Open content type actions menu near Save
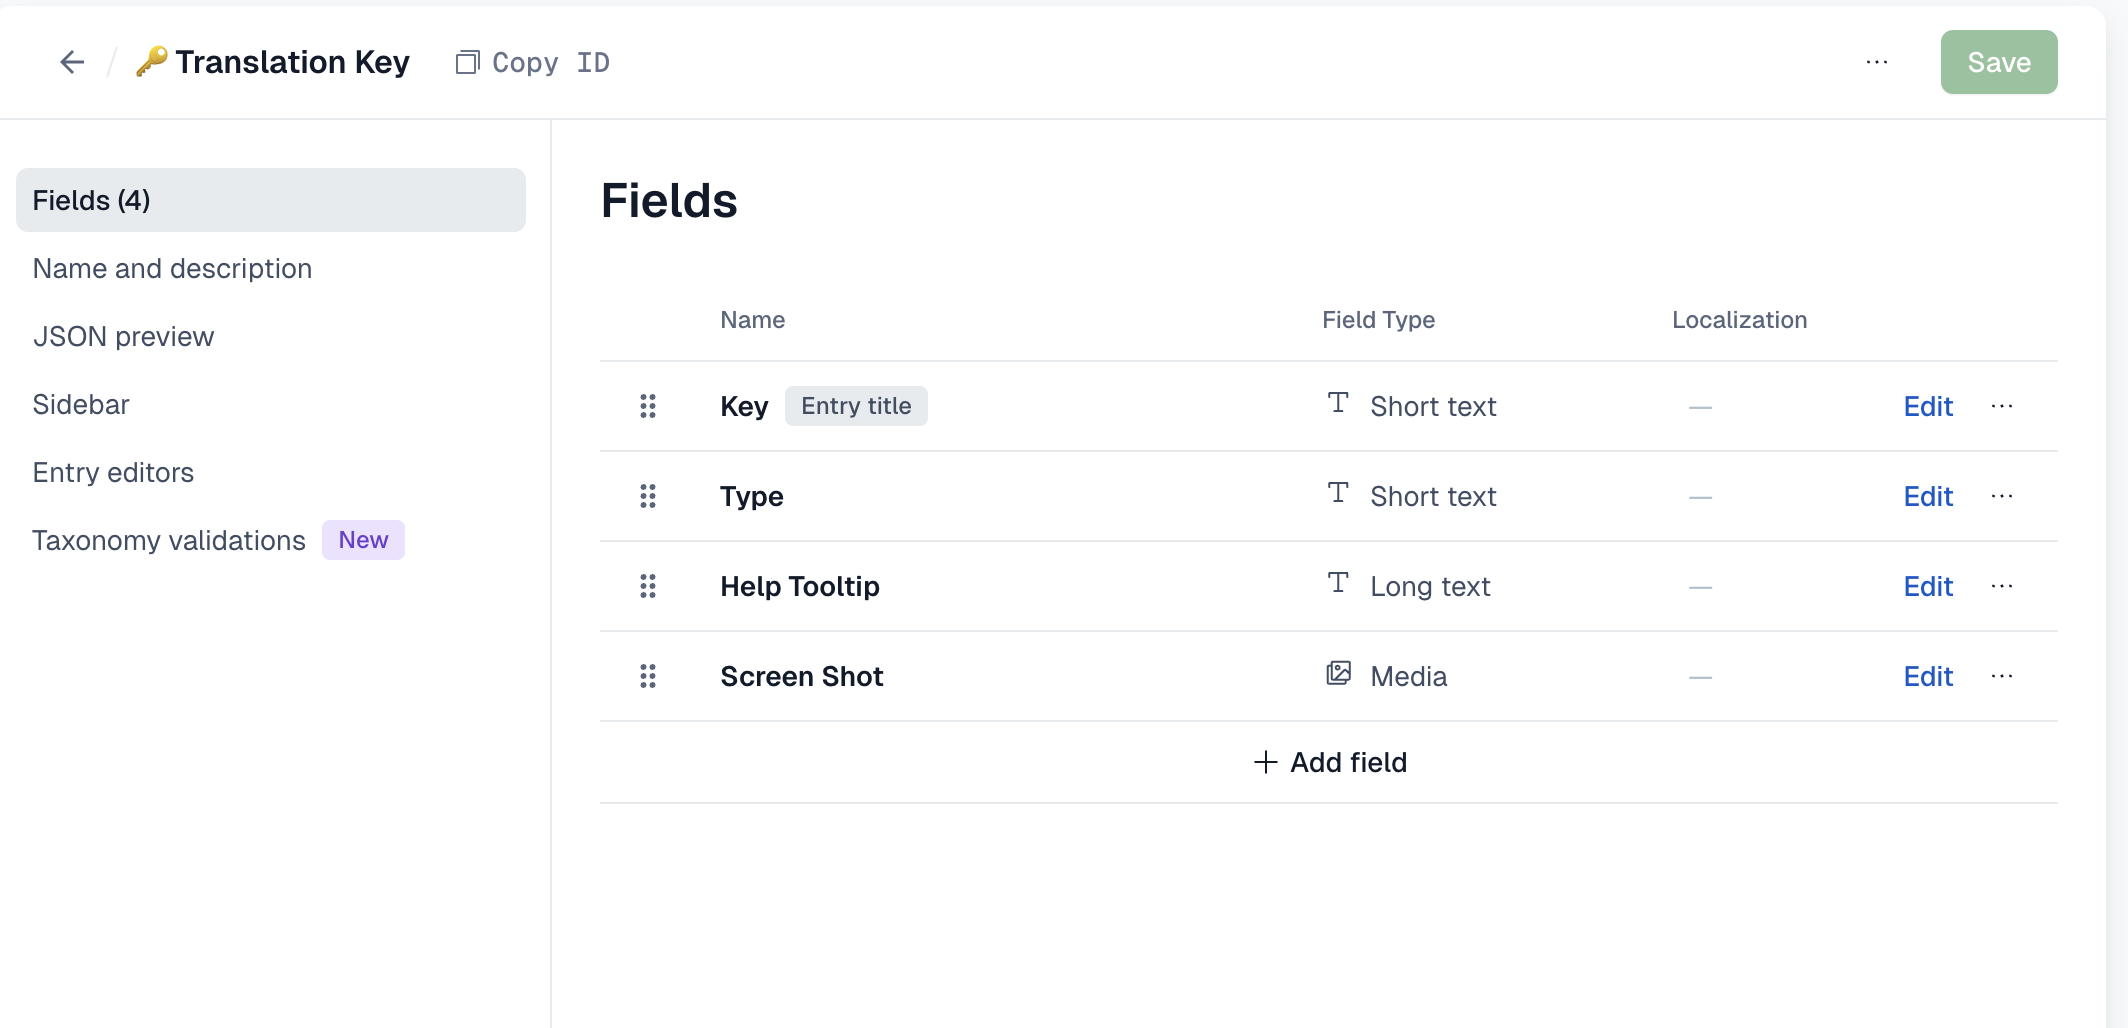Image resolution: width=2128 pixels, height=1028 pixels. pyautogui.click(x=1877, y=62)
